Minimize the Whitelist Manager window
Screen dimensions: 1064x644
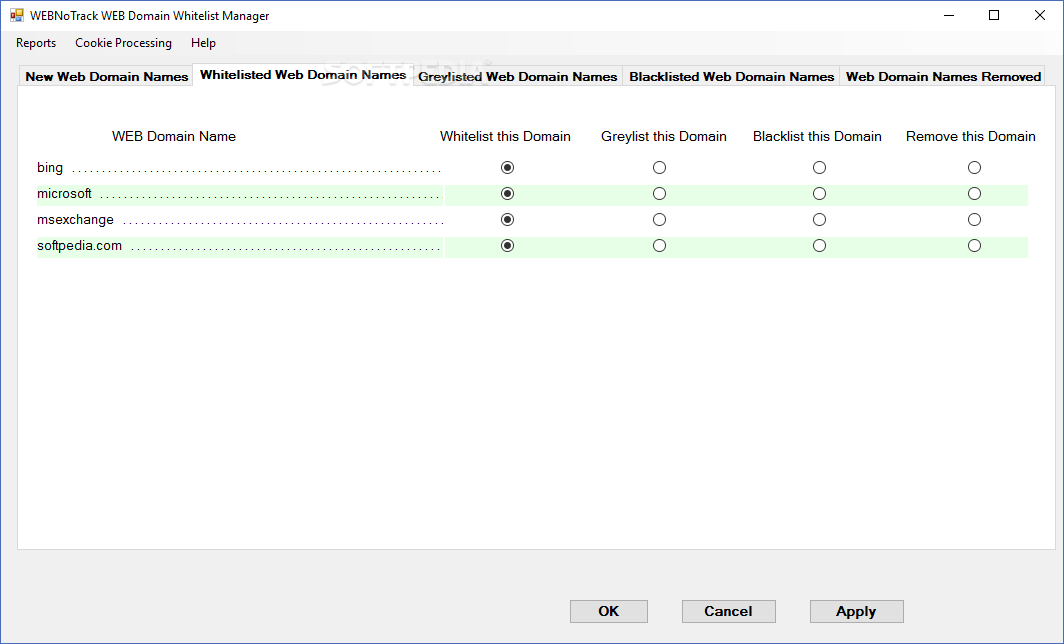(949, 15)
